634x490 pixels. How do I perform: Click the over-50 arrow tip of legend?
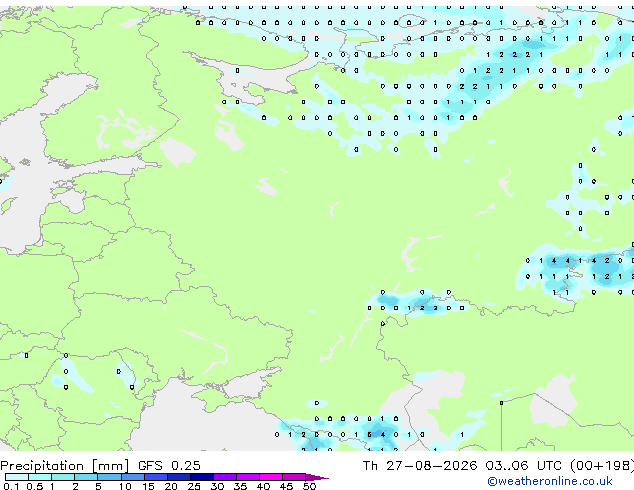coord(317,477)
